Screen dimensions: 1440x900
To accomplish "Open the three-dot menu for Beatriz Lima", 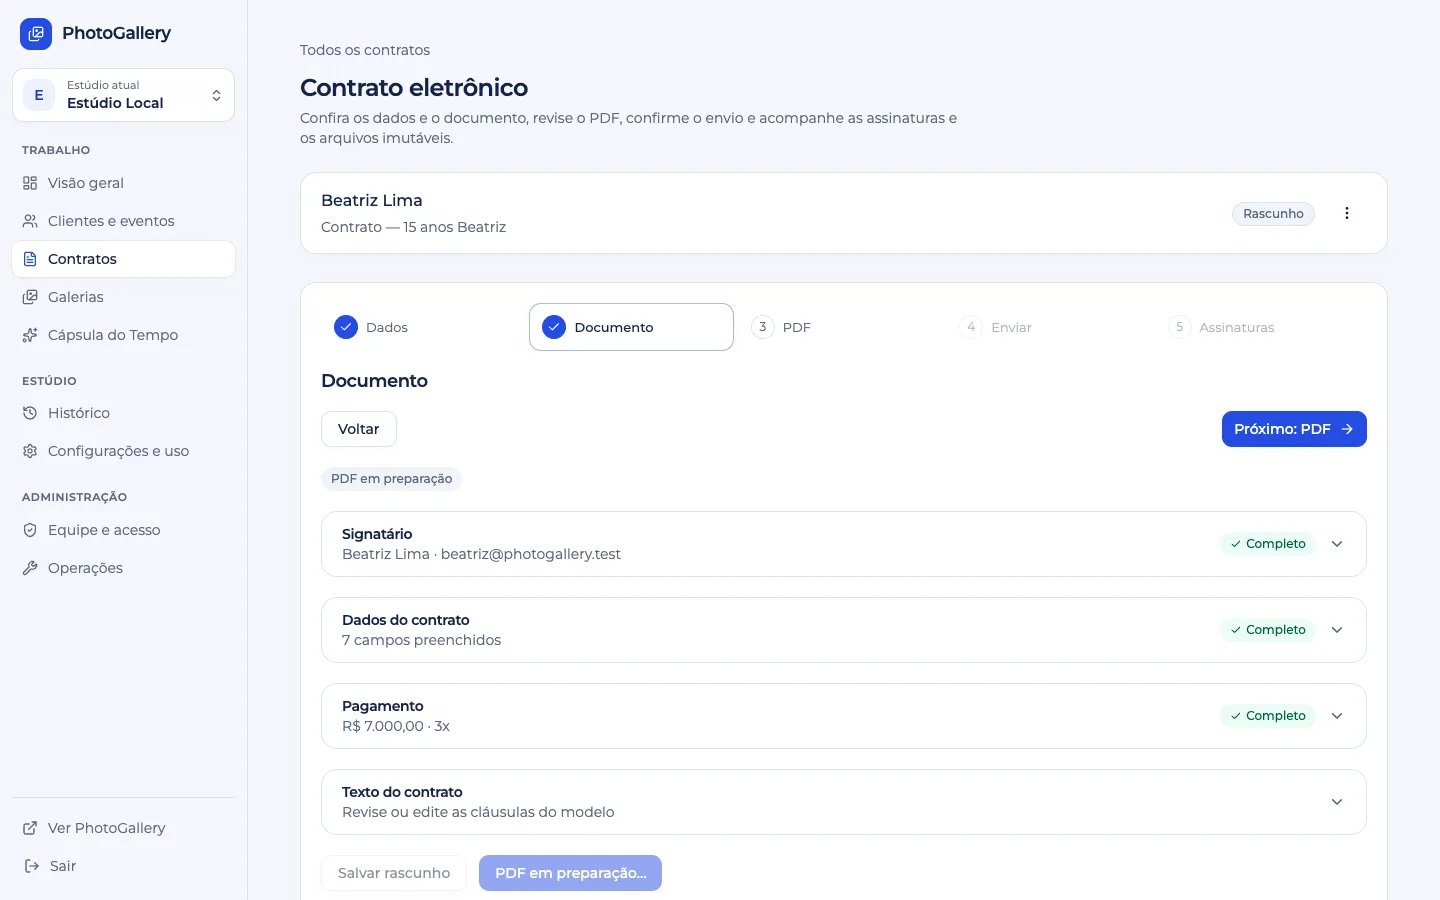I will (1347, 213).
